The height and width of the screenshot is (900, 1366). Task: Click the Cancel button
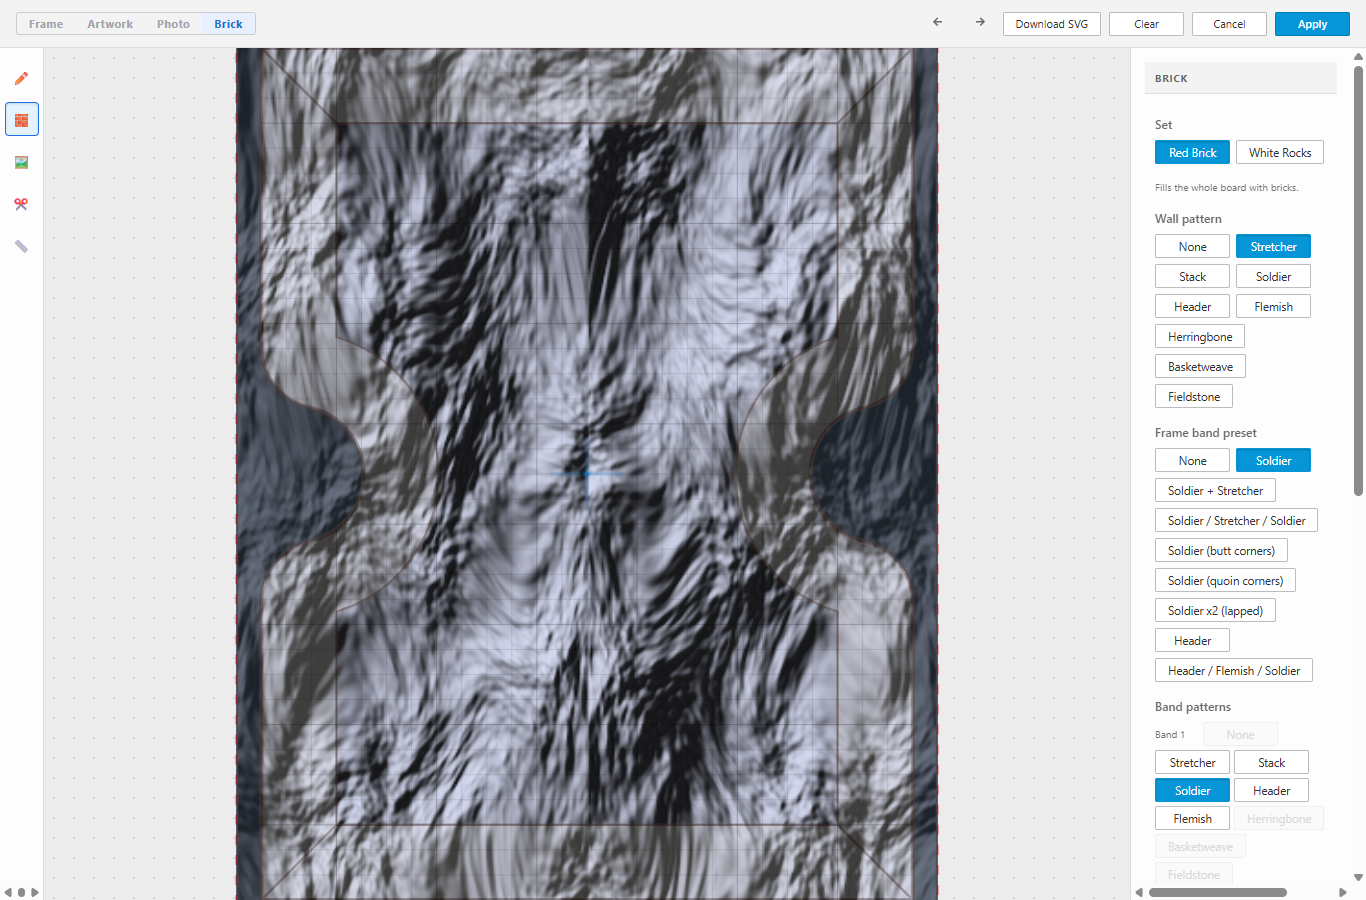click(1229, 24)
